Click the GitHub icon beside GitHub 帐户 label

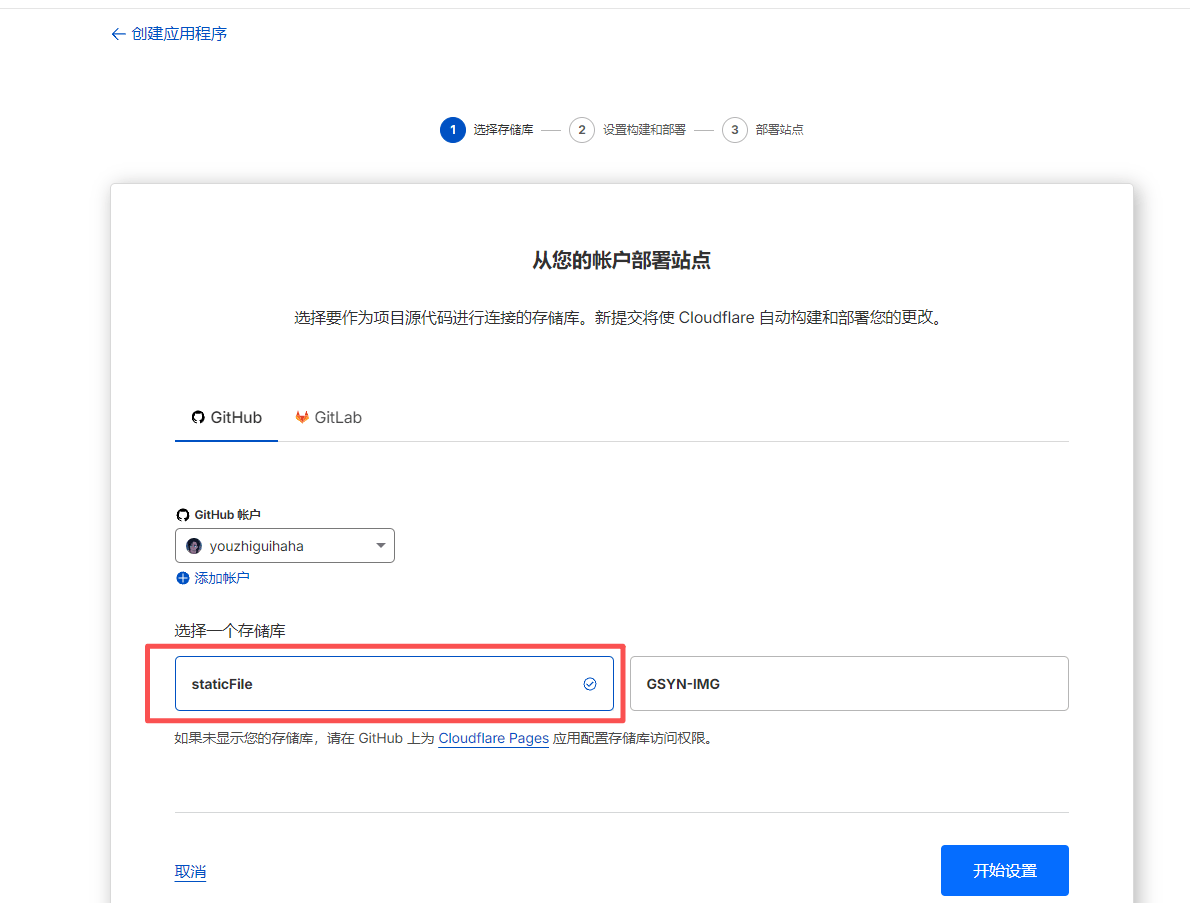(x=183, y=514)
